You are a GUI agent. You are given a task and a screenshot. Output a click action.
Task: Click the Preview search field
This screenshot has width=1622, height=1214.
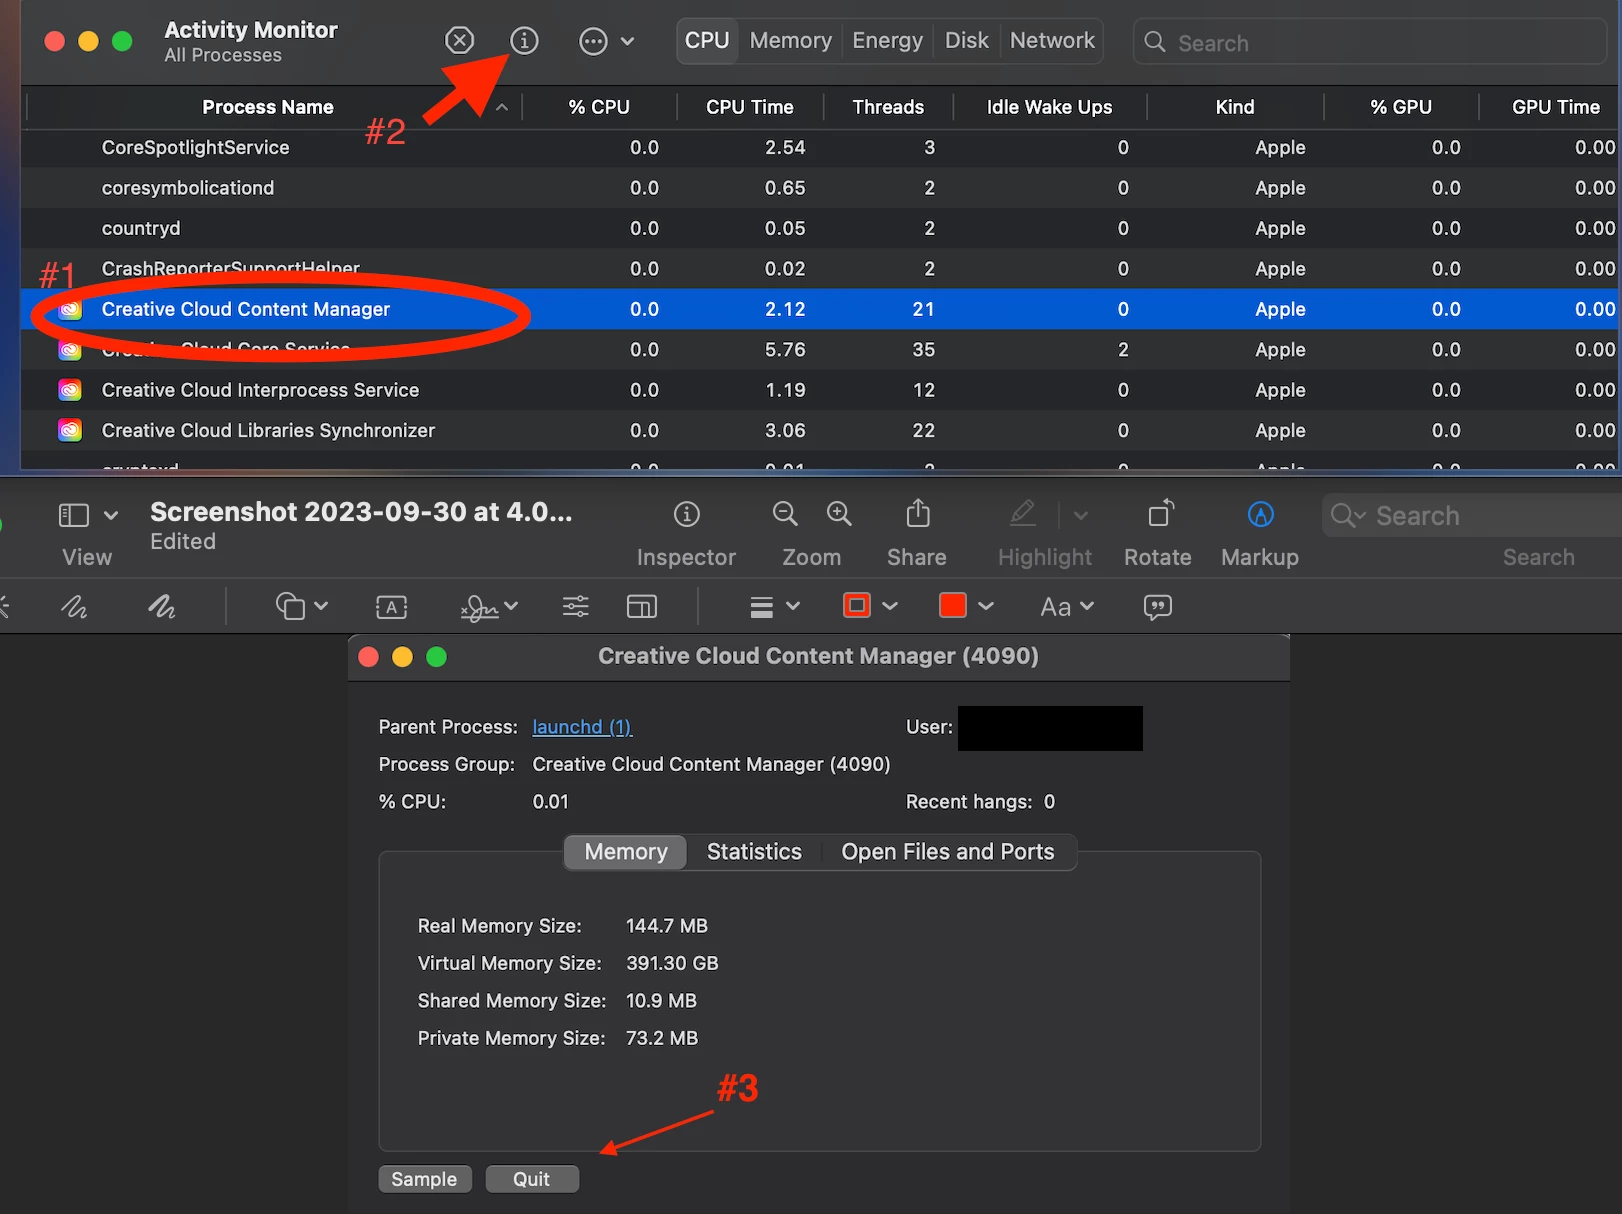pos(1473,515)
